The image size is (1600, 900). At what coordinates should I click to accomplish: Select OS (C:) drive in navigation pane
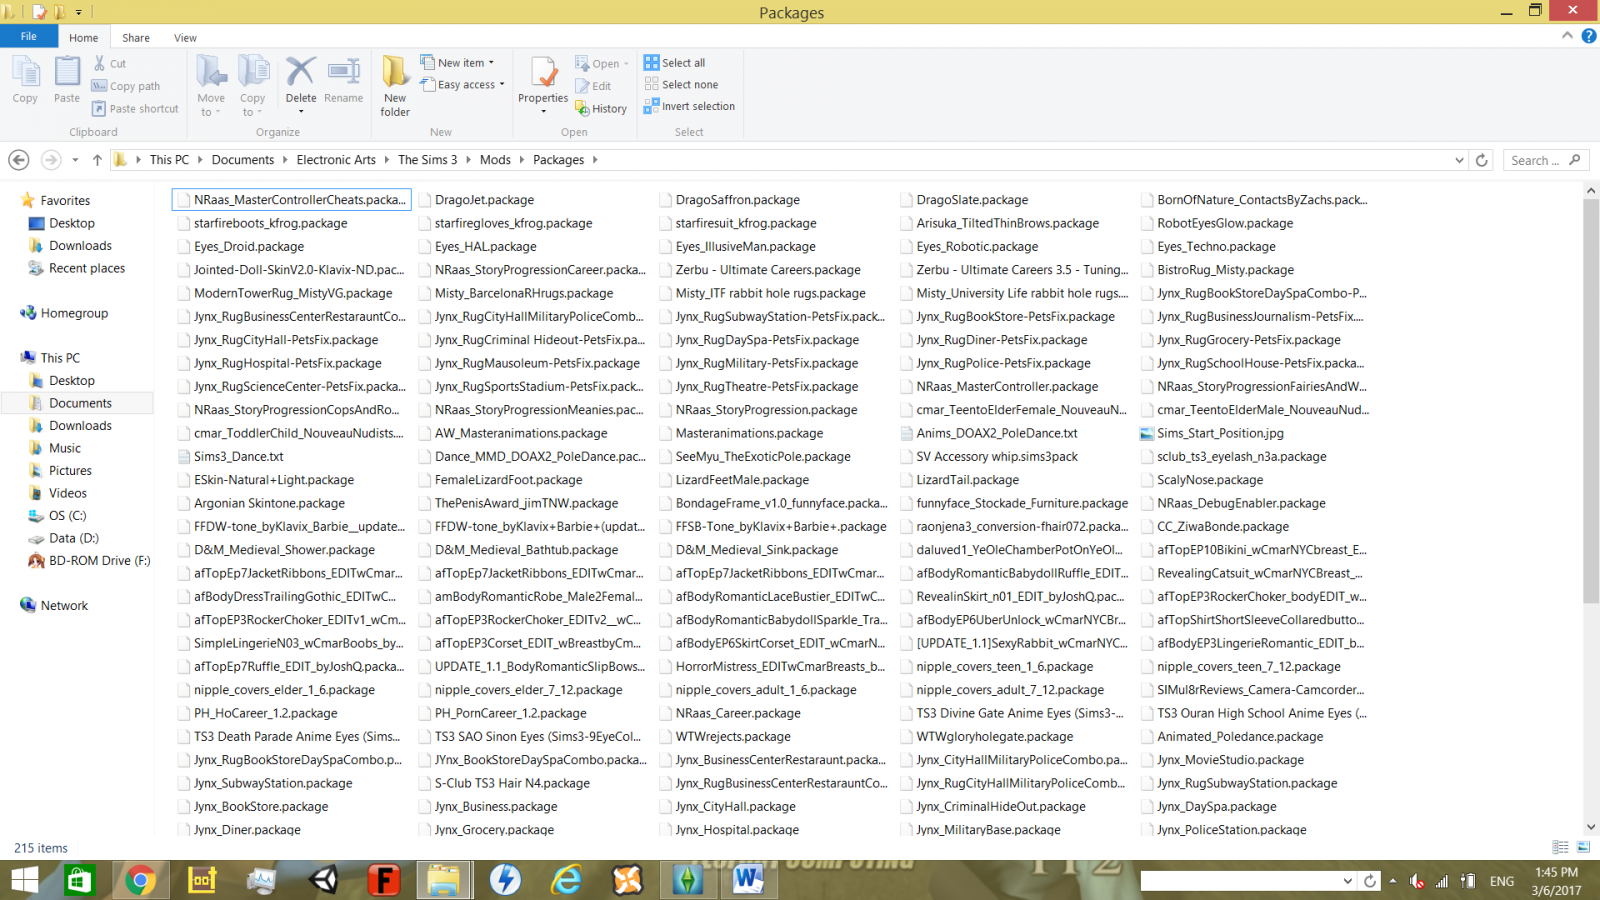68,516
